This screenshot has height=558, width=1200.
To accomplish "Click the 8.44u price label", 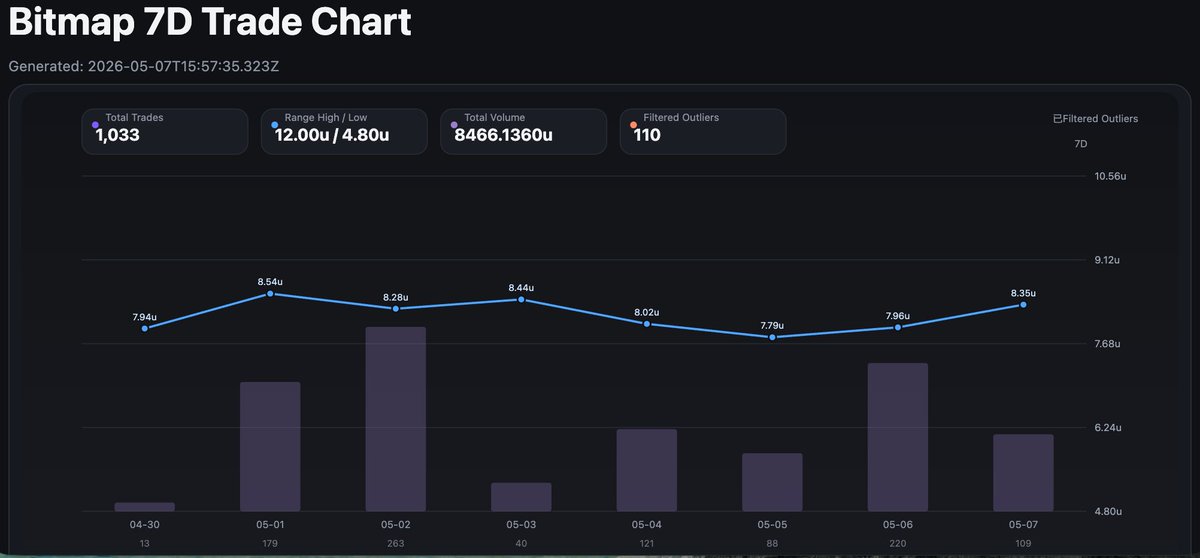I will coord(521,288).
